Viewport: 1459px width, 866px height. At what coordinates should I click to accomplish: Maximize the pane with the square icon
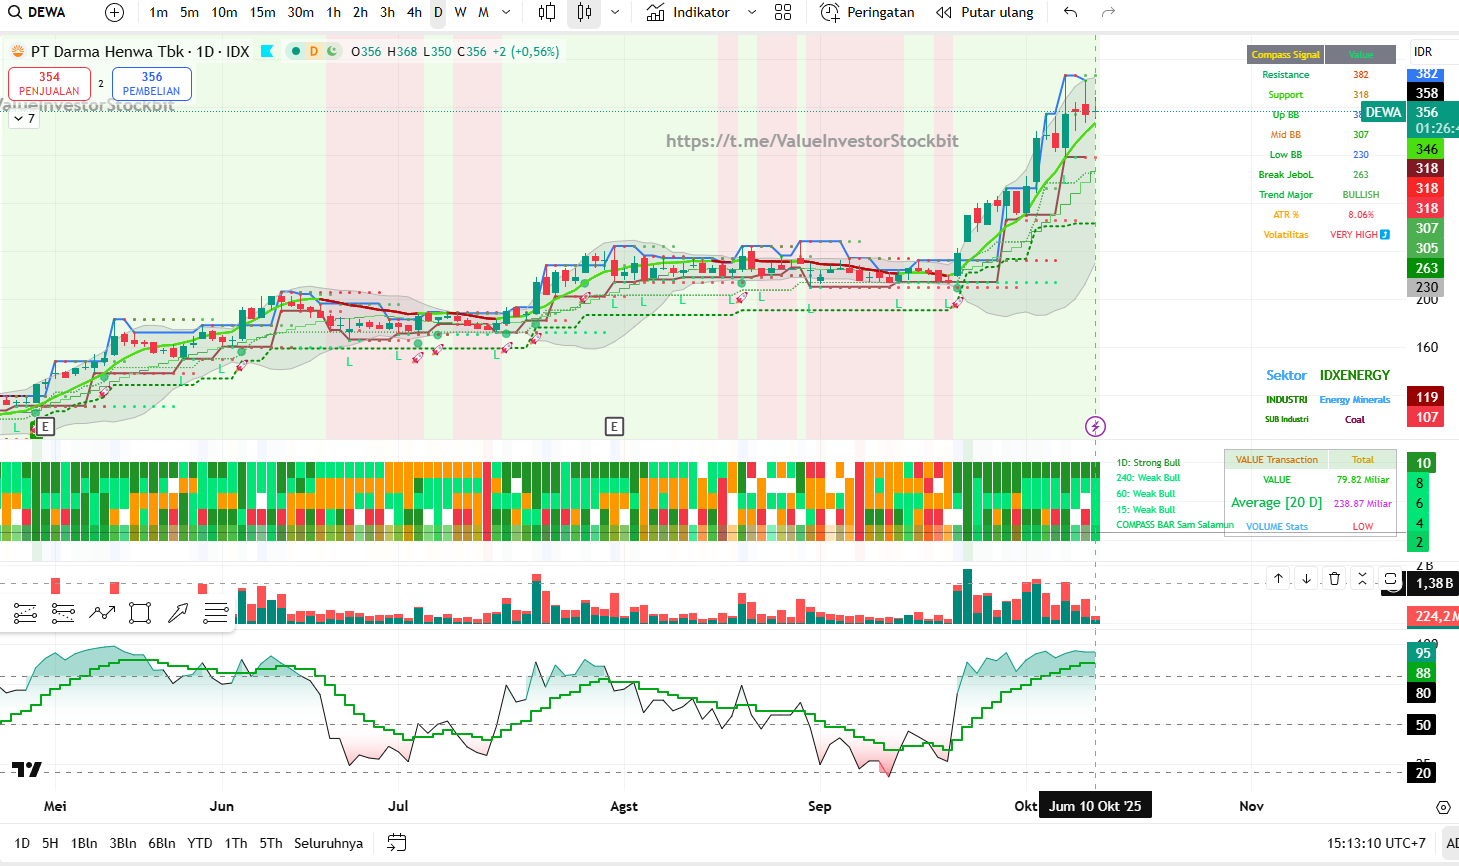click(x=1390, y=578)
